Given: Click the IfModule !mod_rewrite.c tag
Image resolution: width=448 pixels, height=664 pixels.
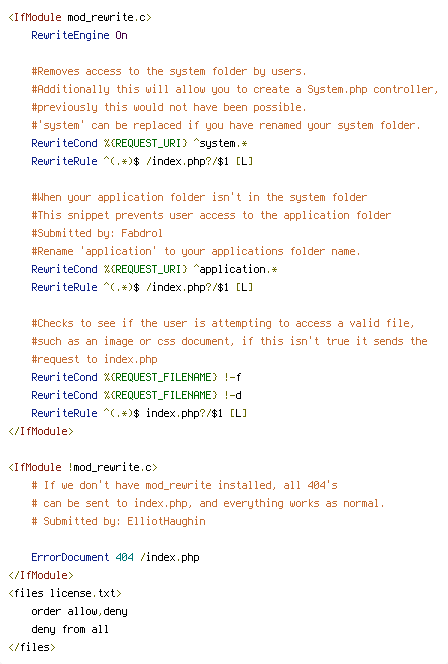Looking at the screenshot, I should coord(83,467).
